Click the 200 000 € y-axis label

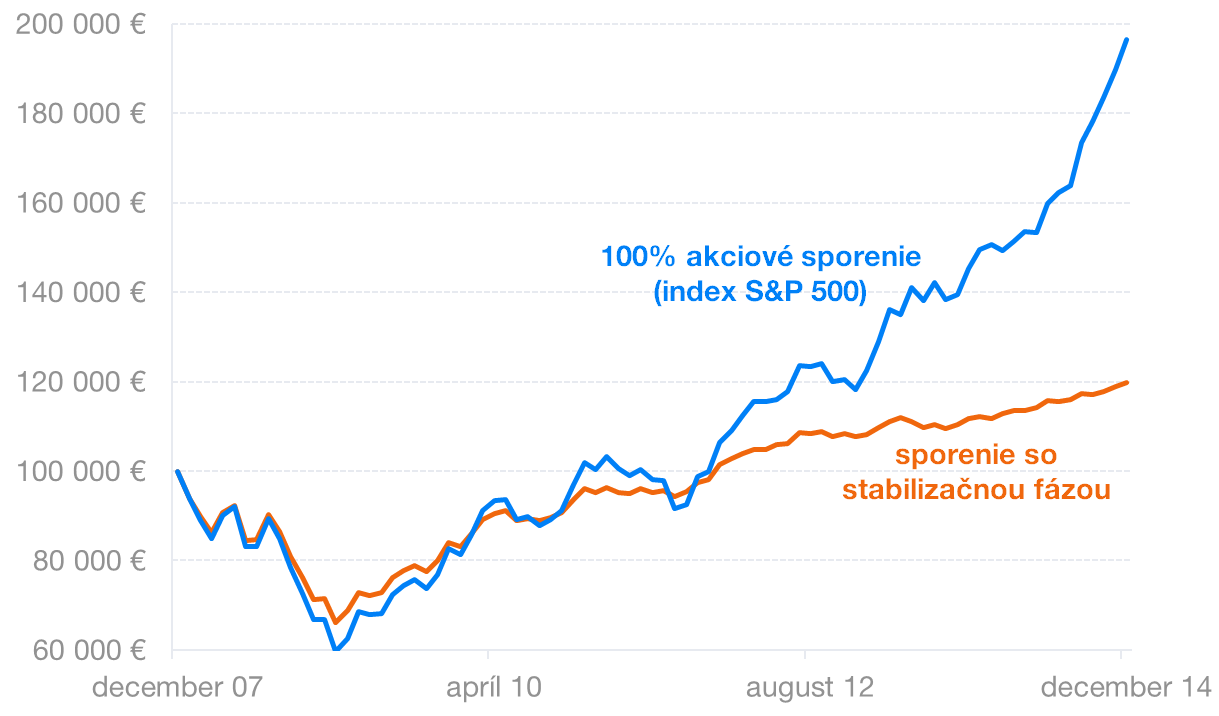click(82, 25)
